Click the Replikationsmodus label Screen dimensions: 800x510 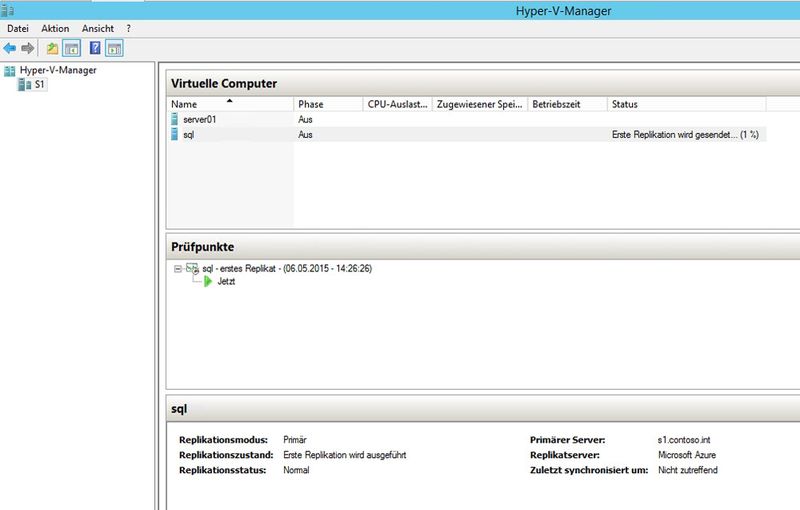(223, 440)
